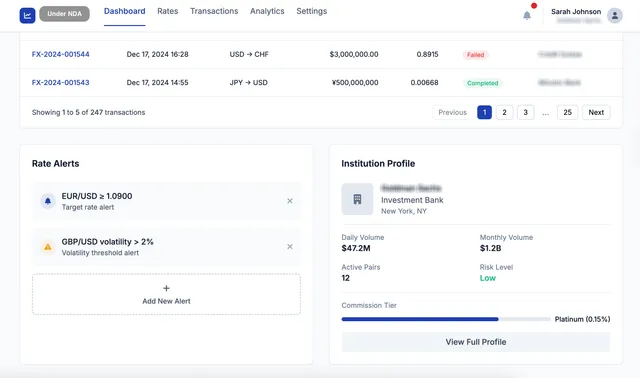
Task: Click the Platinum (0.15%) tier label
Action: click(x=582, y=319)
